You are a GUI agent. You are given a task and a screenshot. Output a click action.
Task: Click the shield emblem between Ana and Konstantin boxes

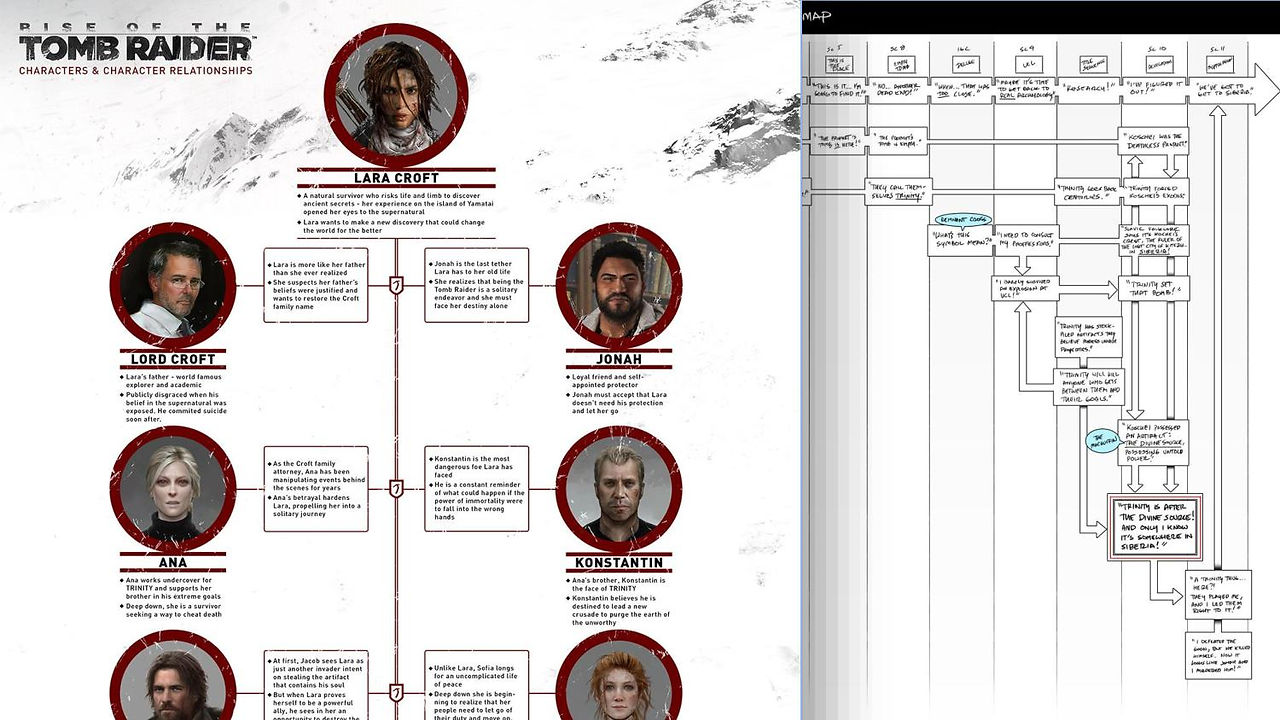coord(396,489)
